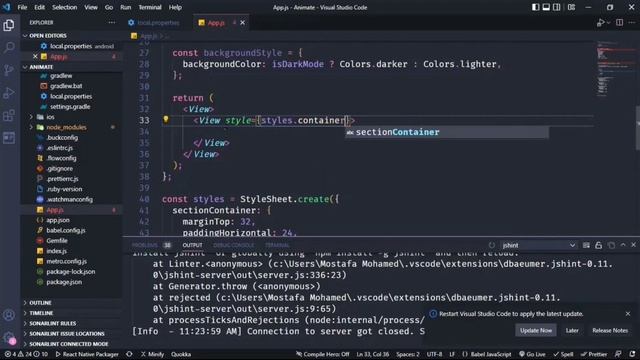Open metro.config.js file
The image size is (640, 360).
click(67, 261)
